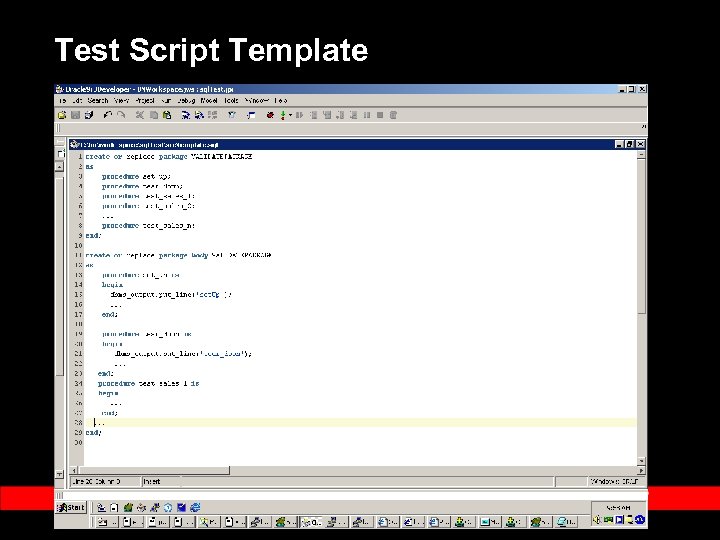Click line 24 'procedure test_sales_1 is'
Image resolution: width=720 pixels, height=540 pixels.
coord(148,383)
